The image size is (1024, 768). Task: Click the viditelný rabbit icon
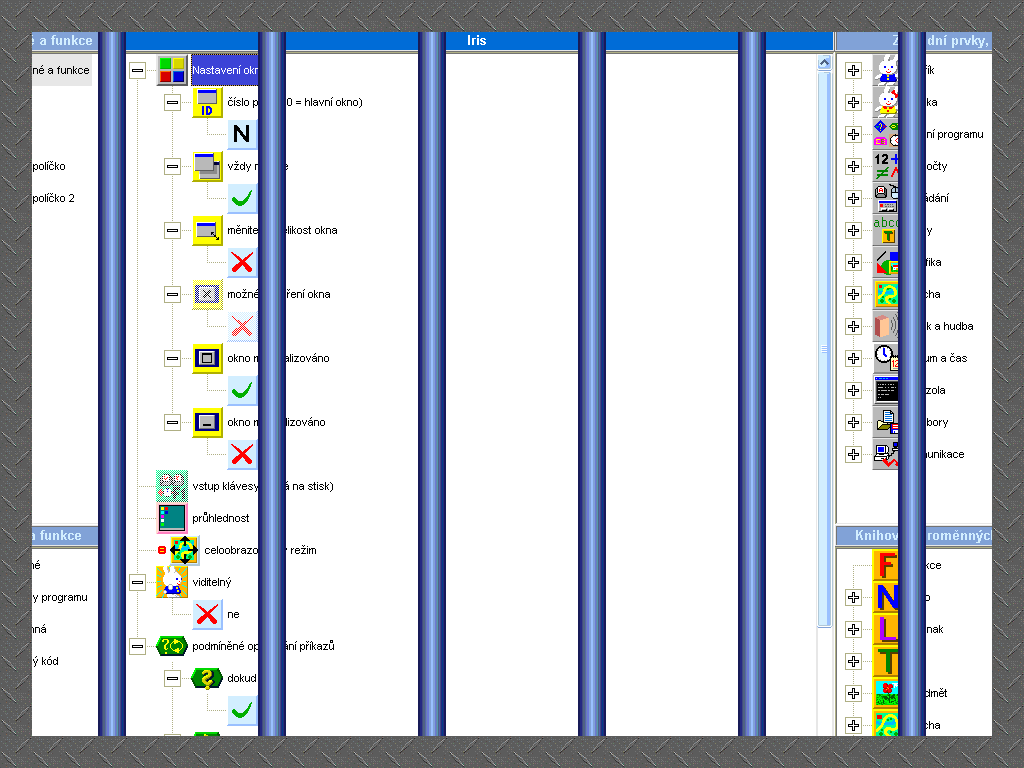click(172, 582)
